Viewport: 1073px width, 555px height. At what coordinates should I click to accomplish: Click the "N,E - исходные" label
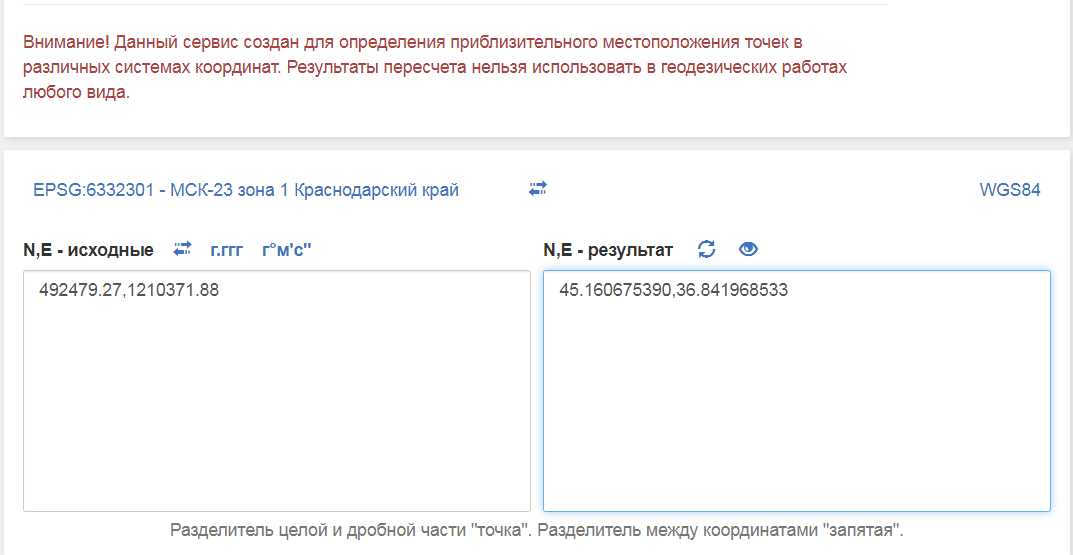pyautogui.click(x=88, y=249)
